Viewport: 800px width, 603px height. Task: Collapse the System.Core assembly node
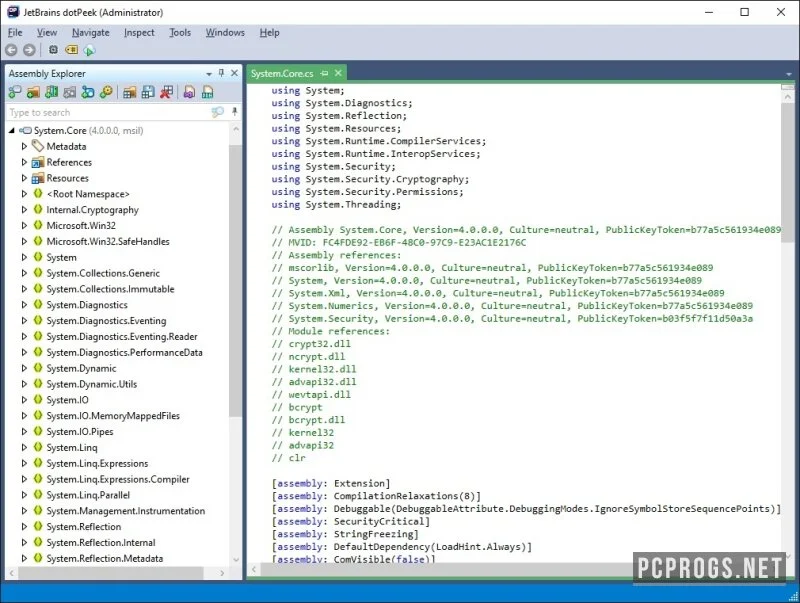pos(12,131)
